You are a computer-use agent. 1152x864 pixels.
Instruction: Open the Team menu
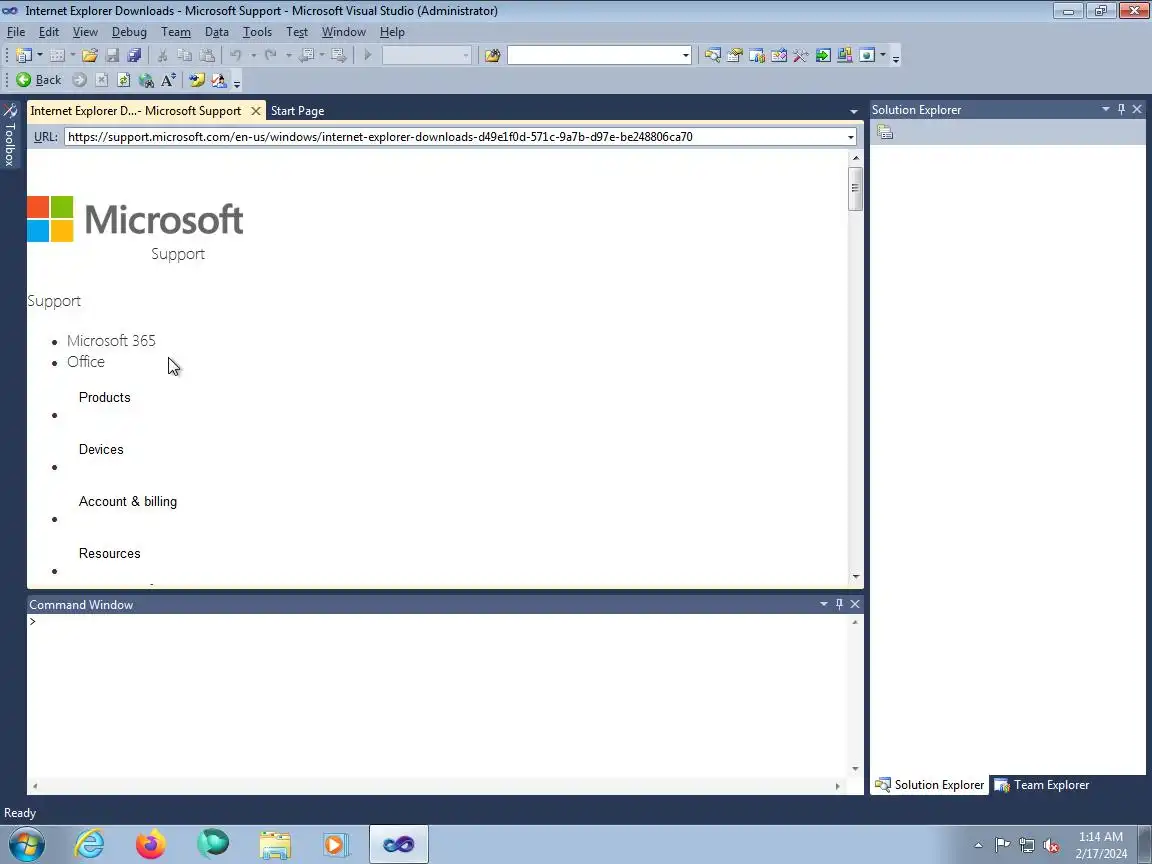(176, 32)
